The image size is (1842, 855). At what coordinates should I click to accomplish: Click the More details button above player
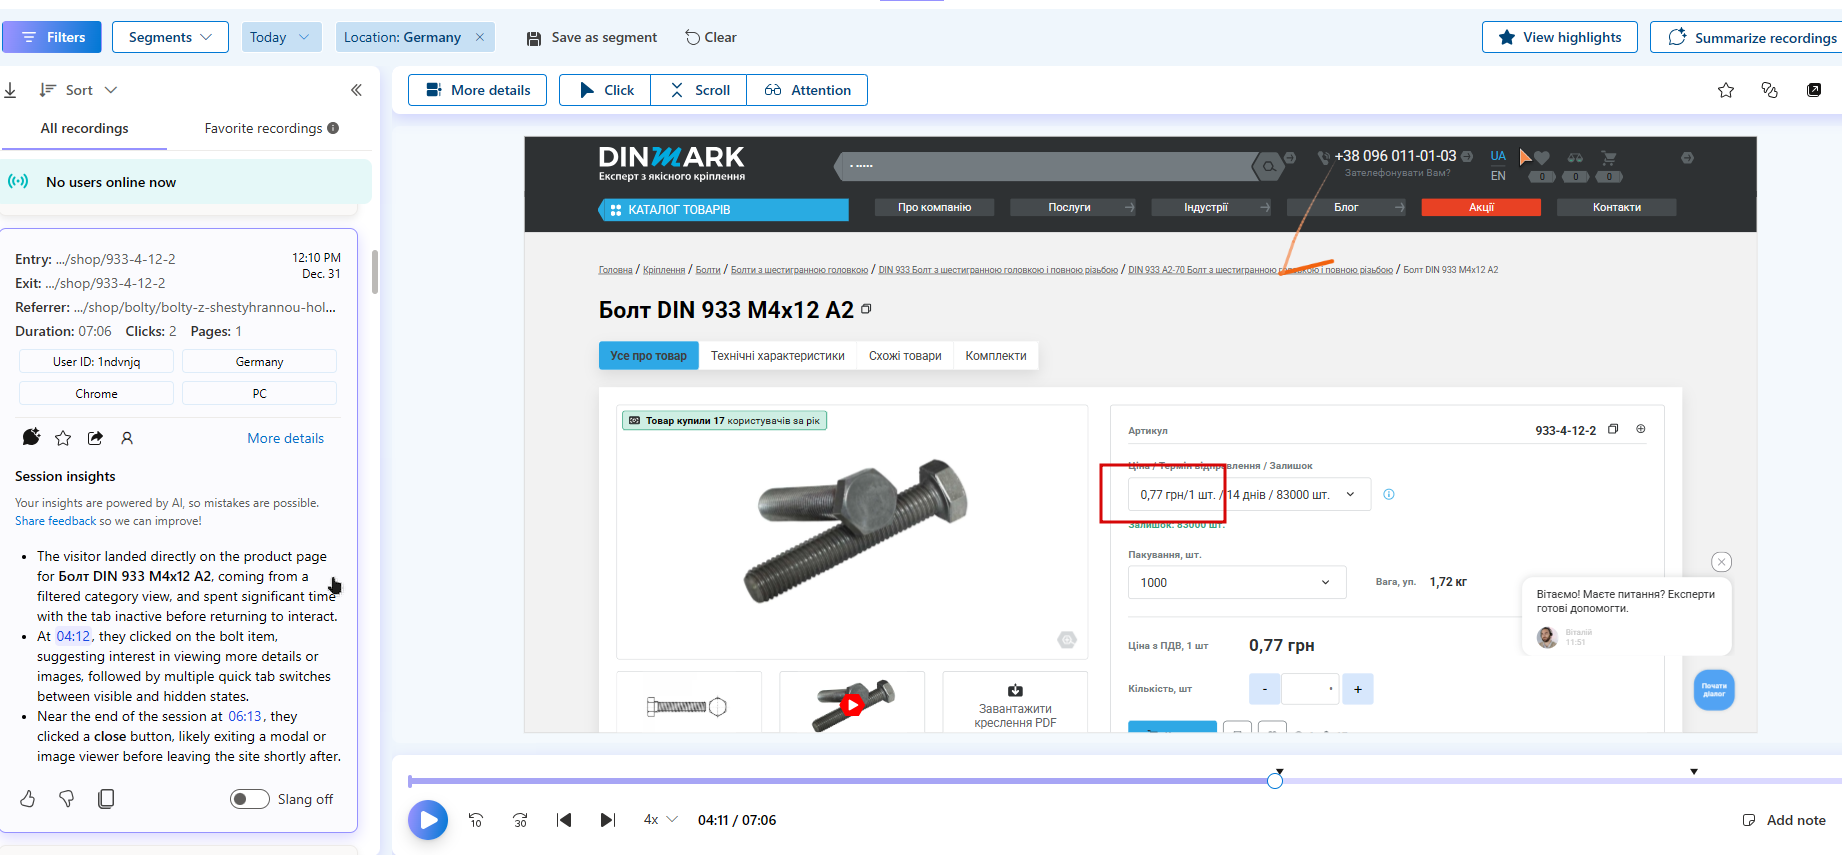(477, 90)
